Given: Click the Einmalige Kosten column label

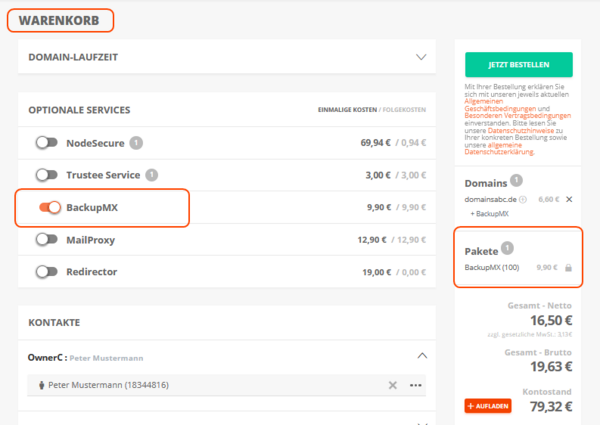Looking at the screenshot, I should (x=347, y=110).
